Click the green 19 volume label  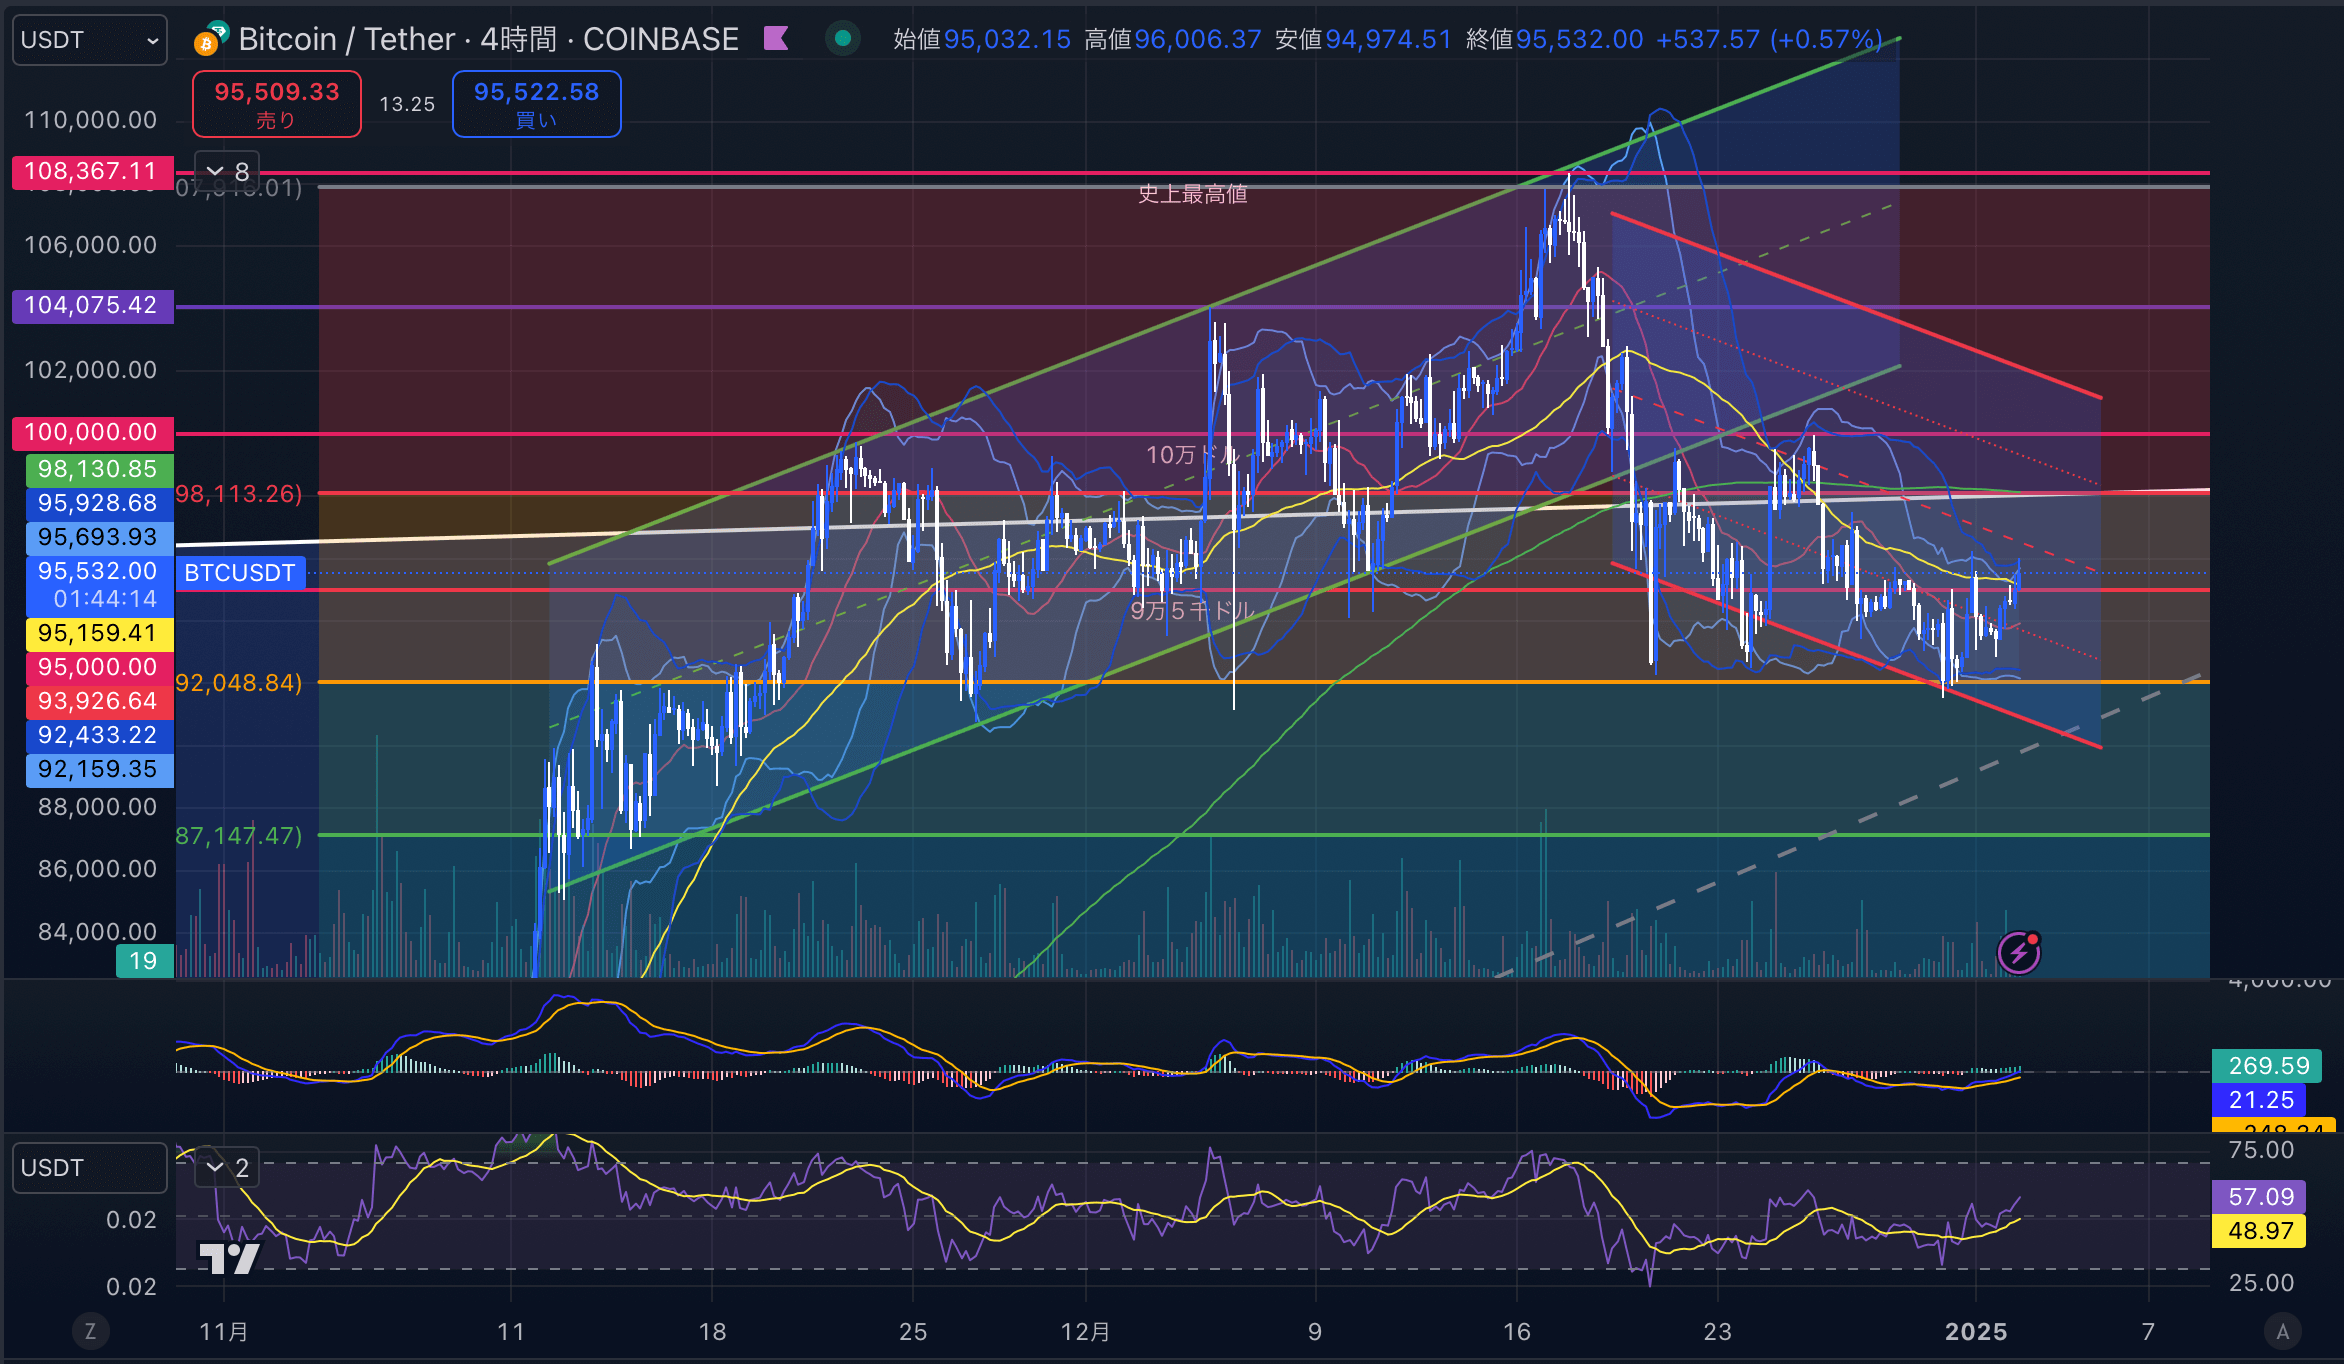pos(145,961)
